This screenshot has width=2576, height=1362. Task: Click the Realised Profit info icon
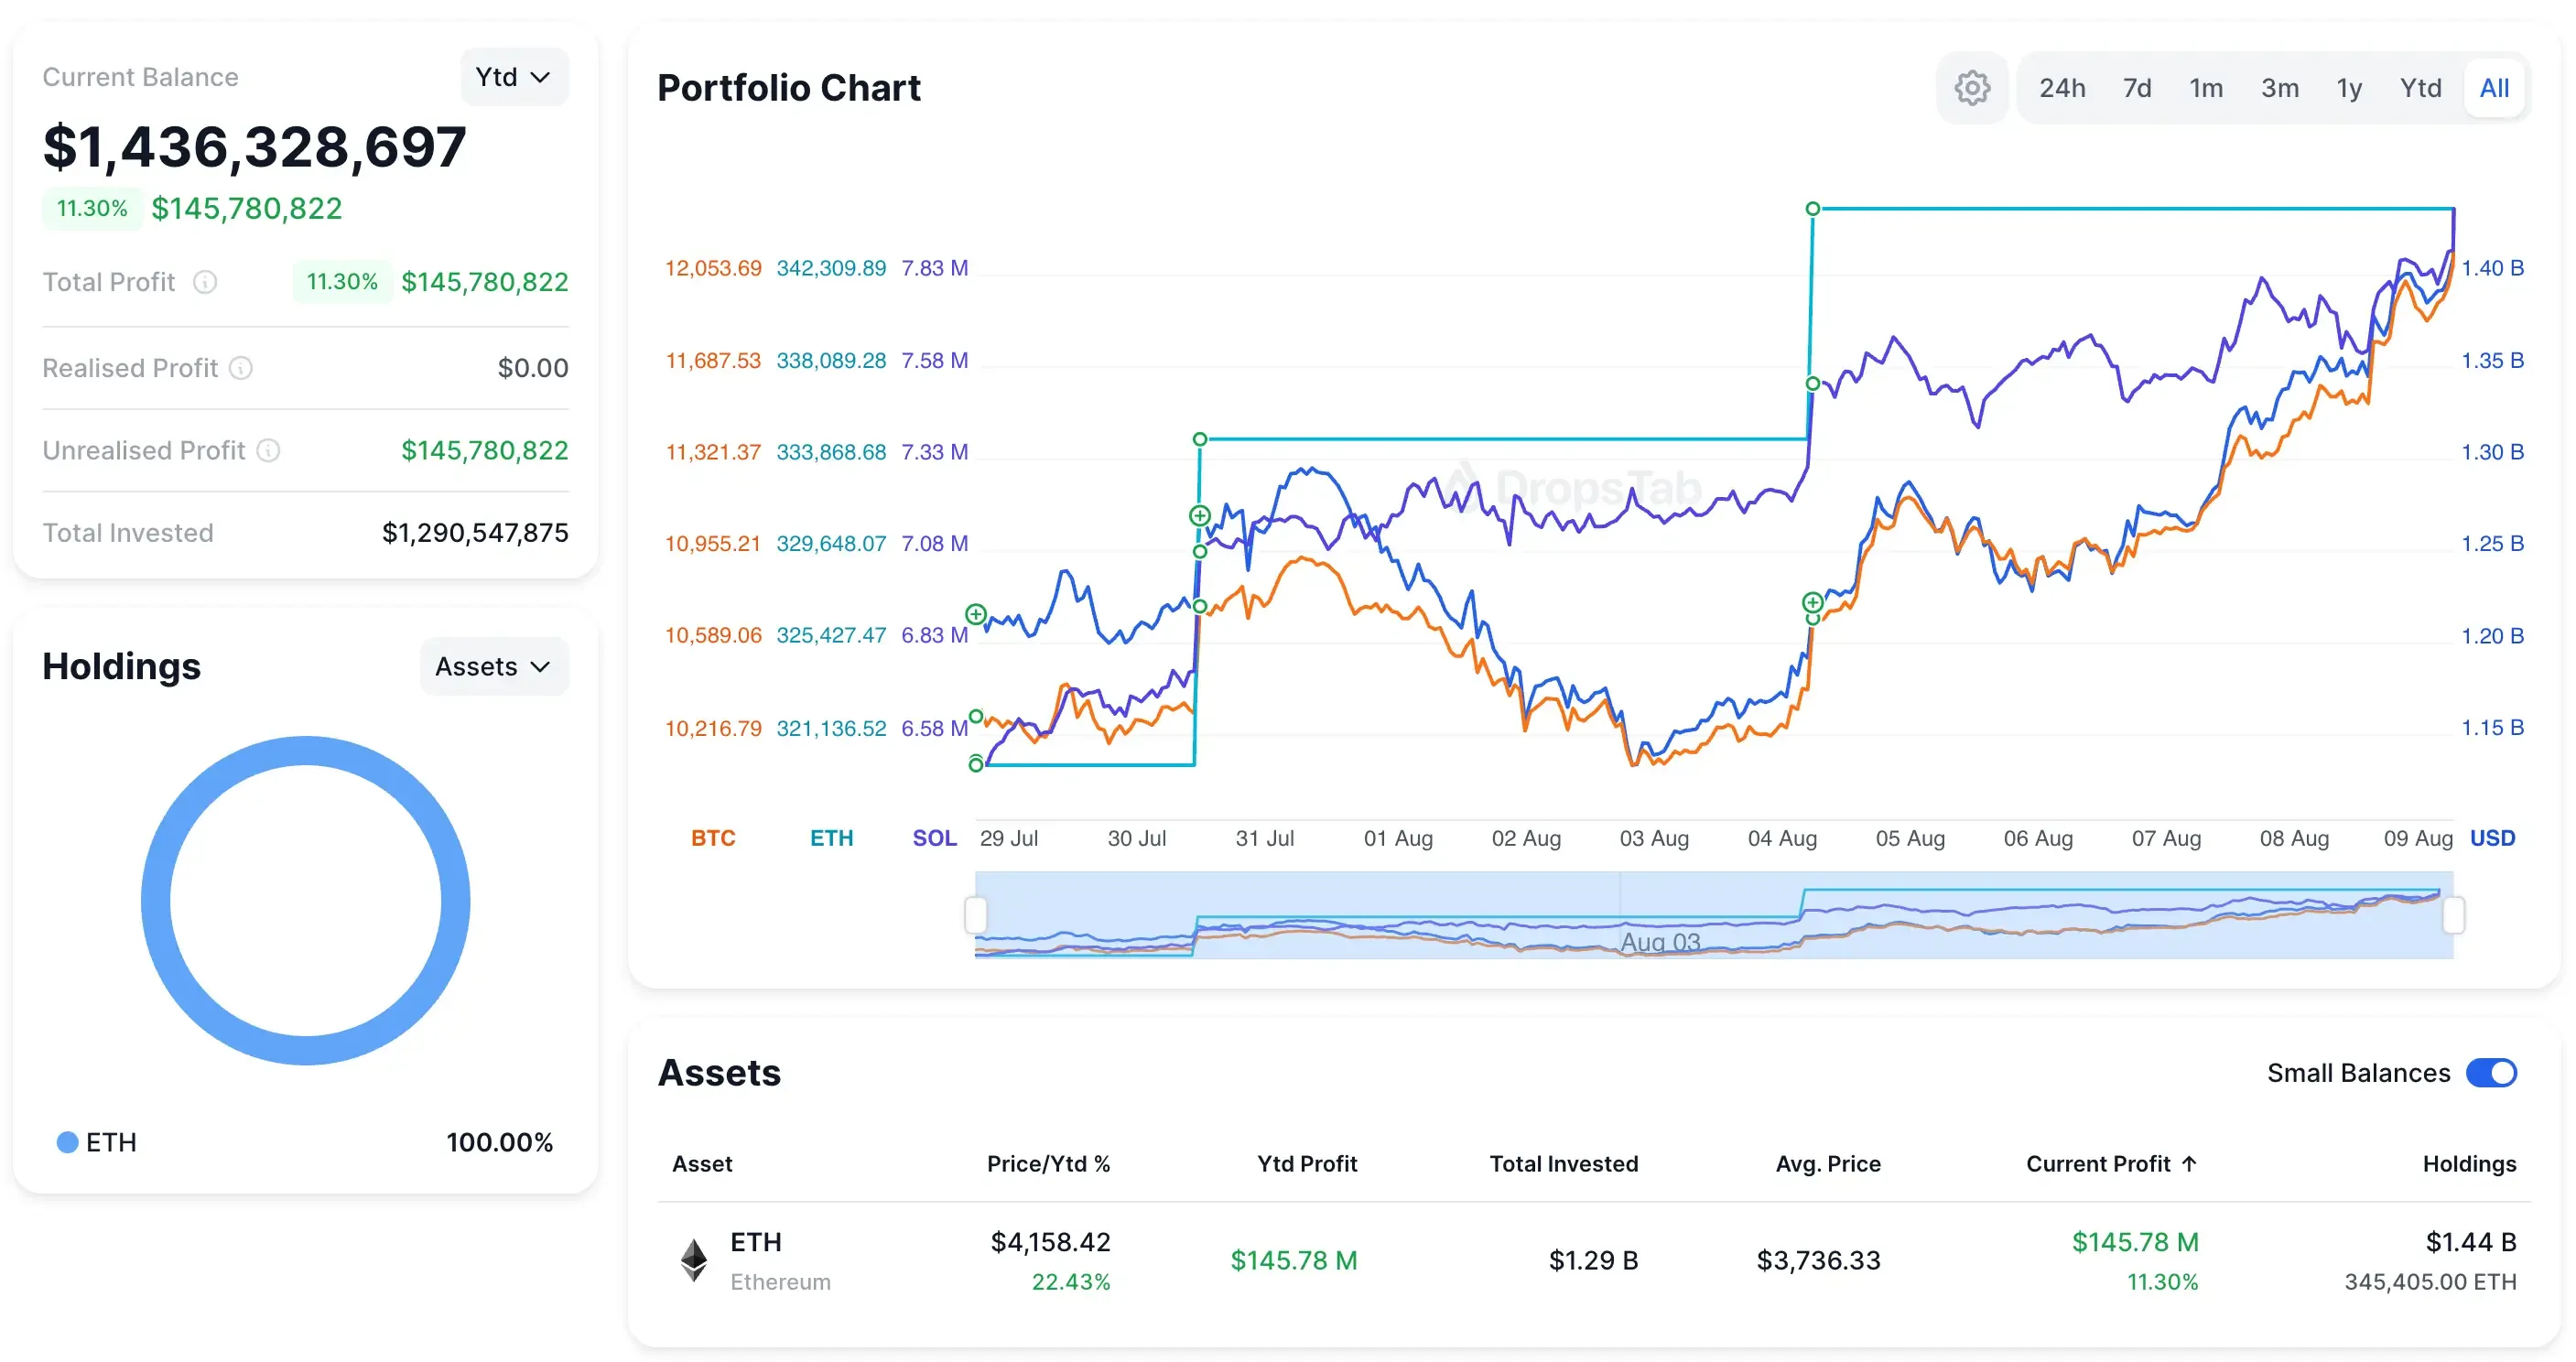pos(240,368)
